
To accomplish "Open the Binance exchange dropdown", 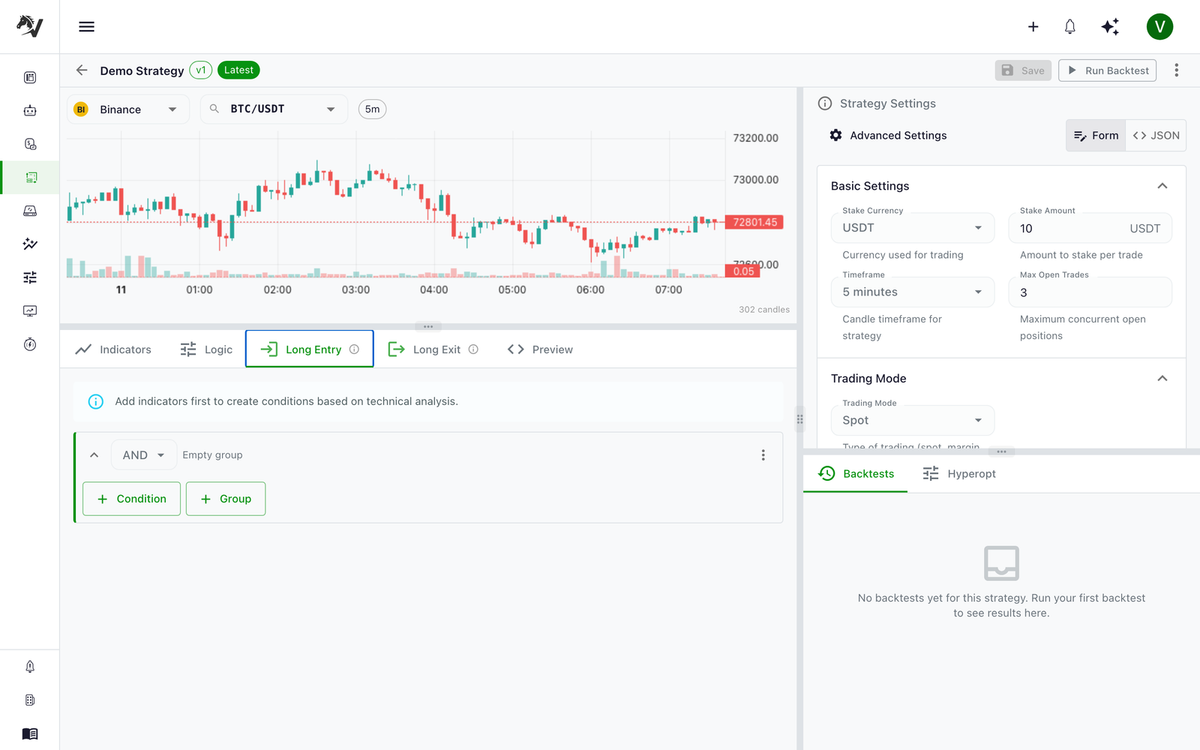I will (128, 109).
